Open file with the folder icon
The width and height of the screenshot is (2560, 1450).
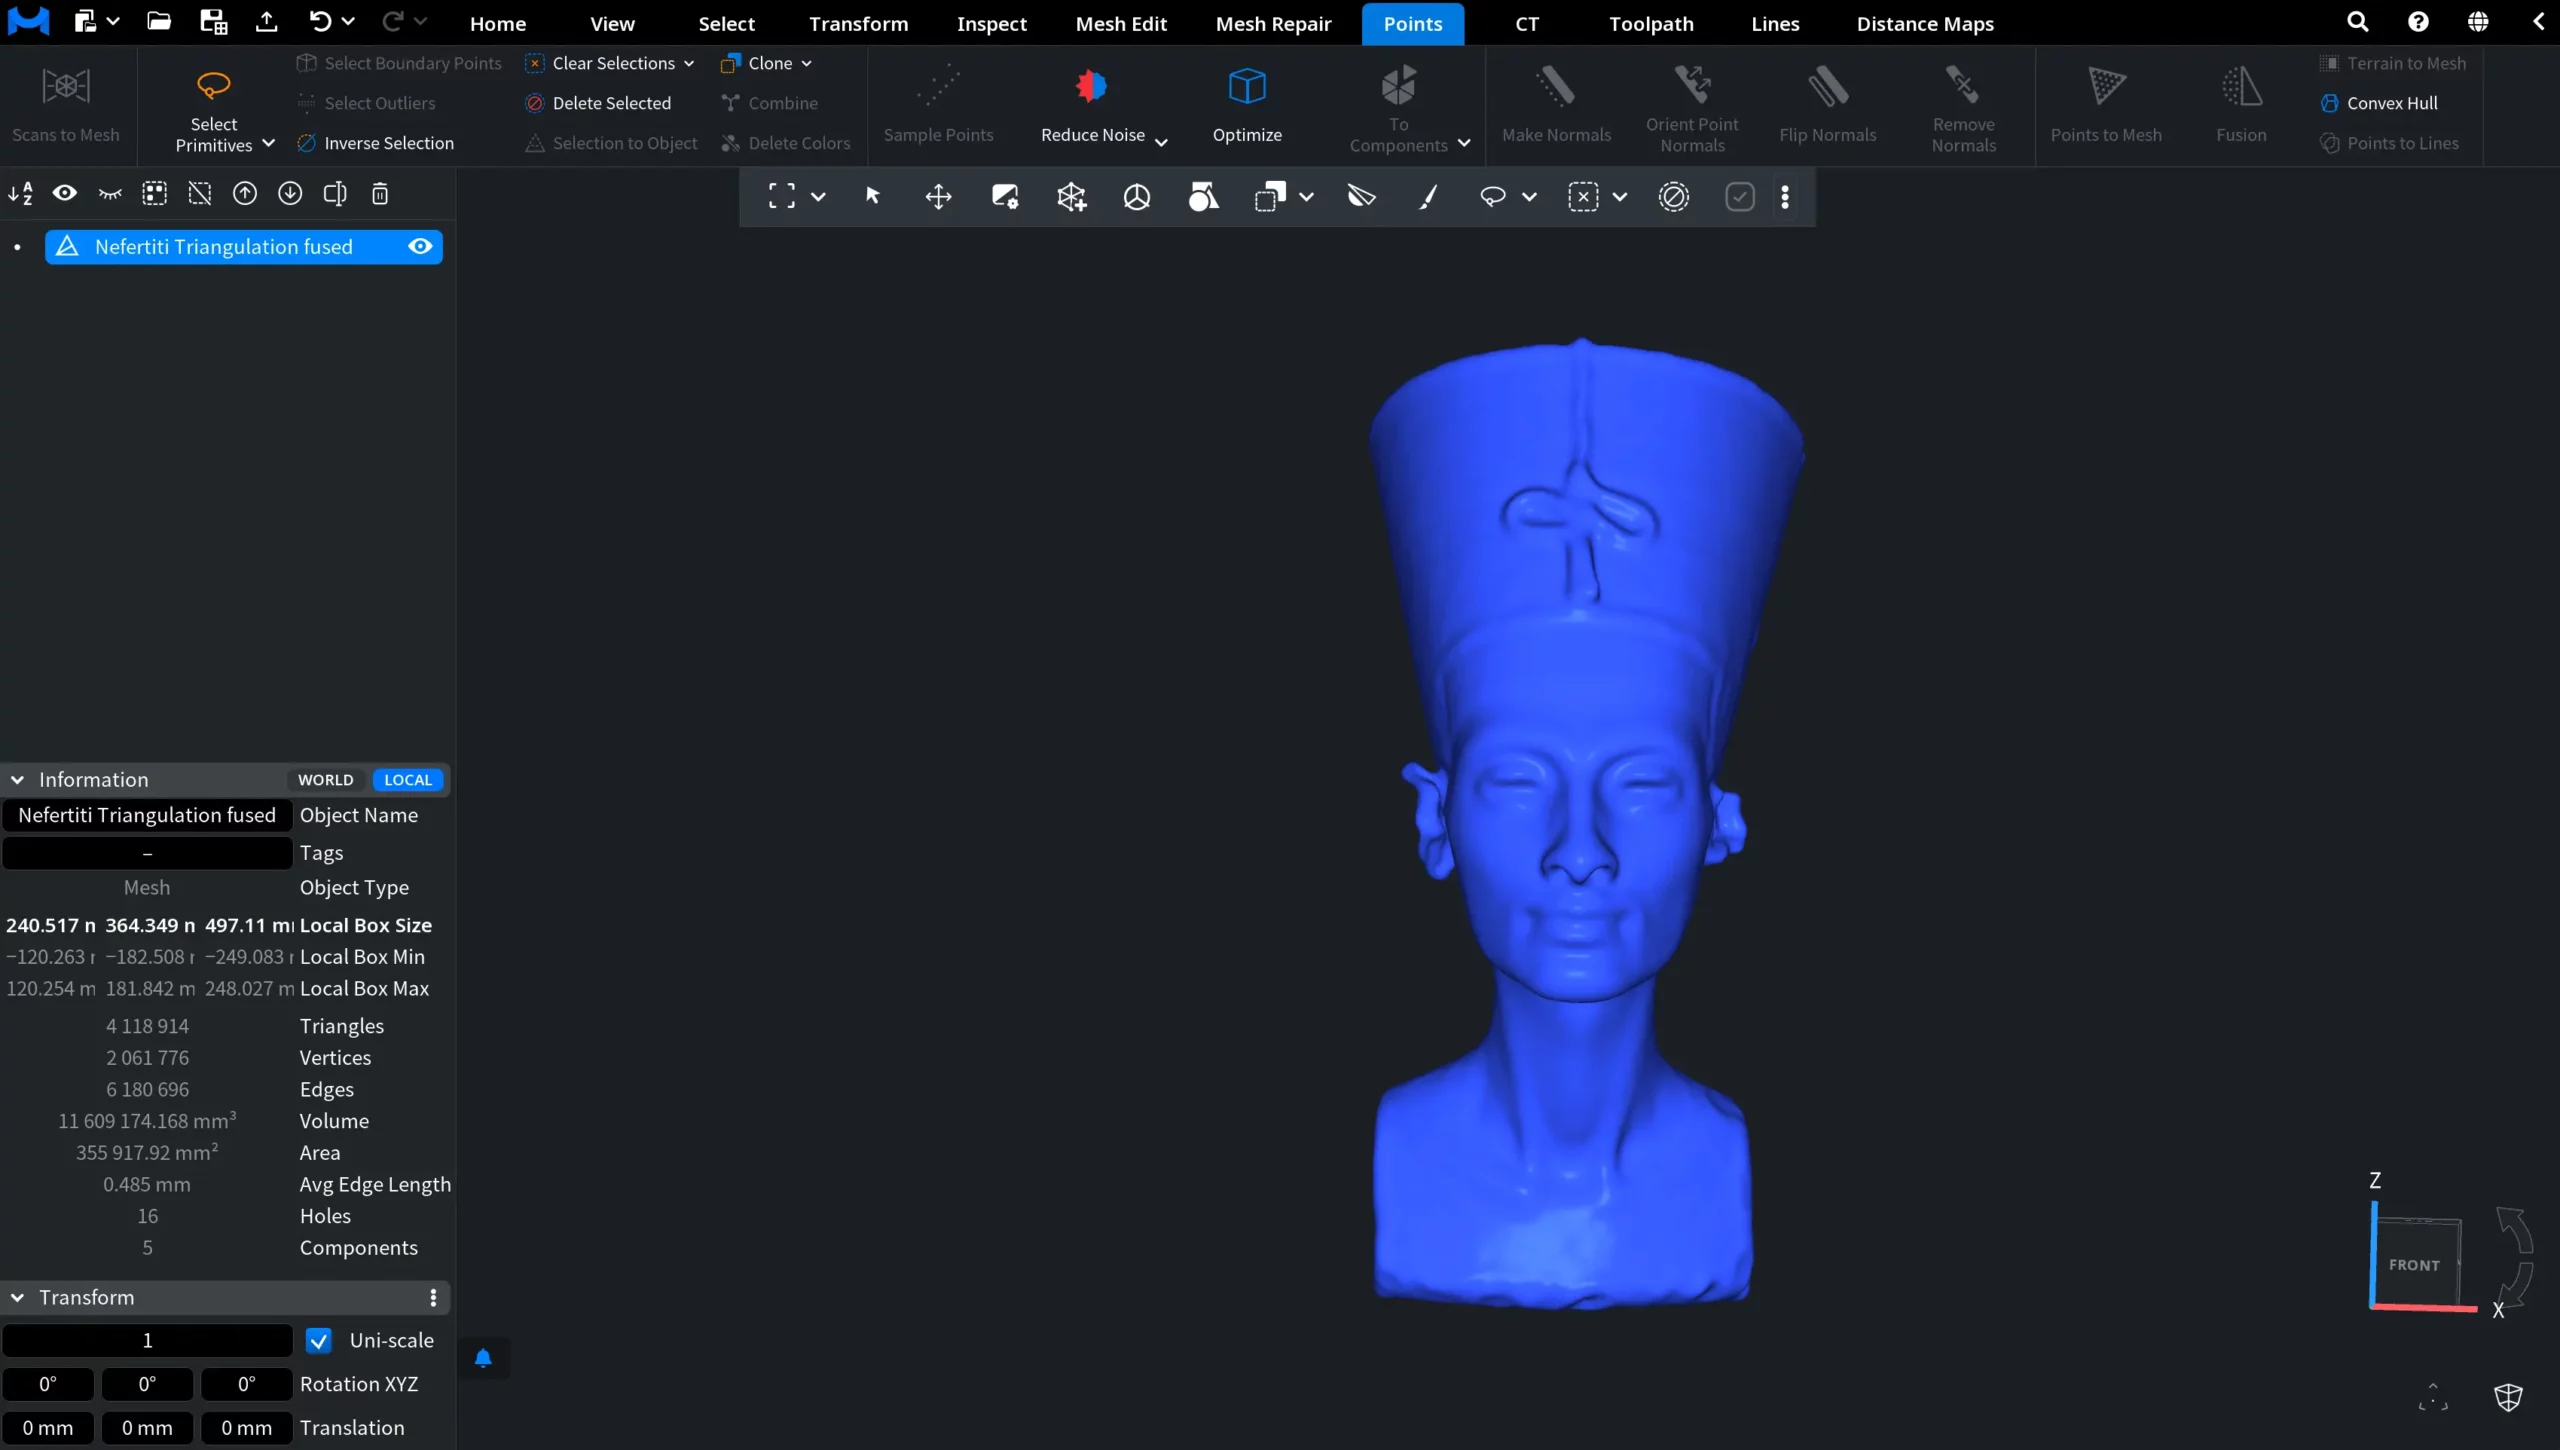159,22
